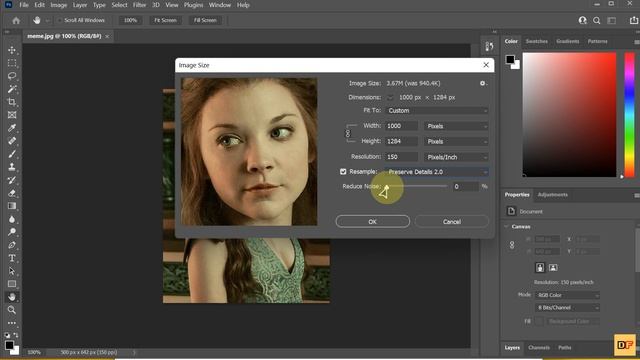
Task: Click the 100% zoom button
Action: click(130, 20)
